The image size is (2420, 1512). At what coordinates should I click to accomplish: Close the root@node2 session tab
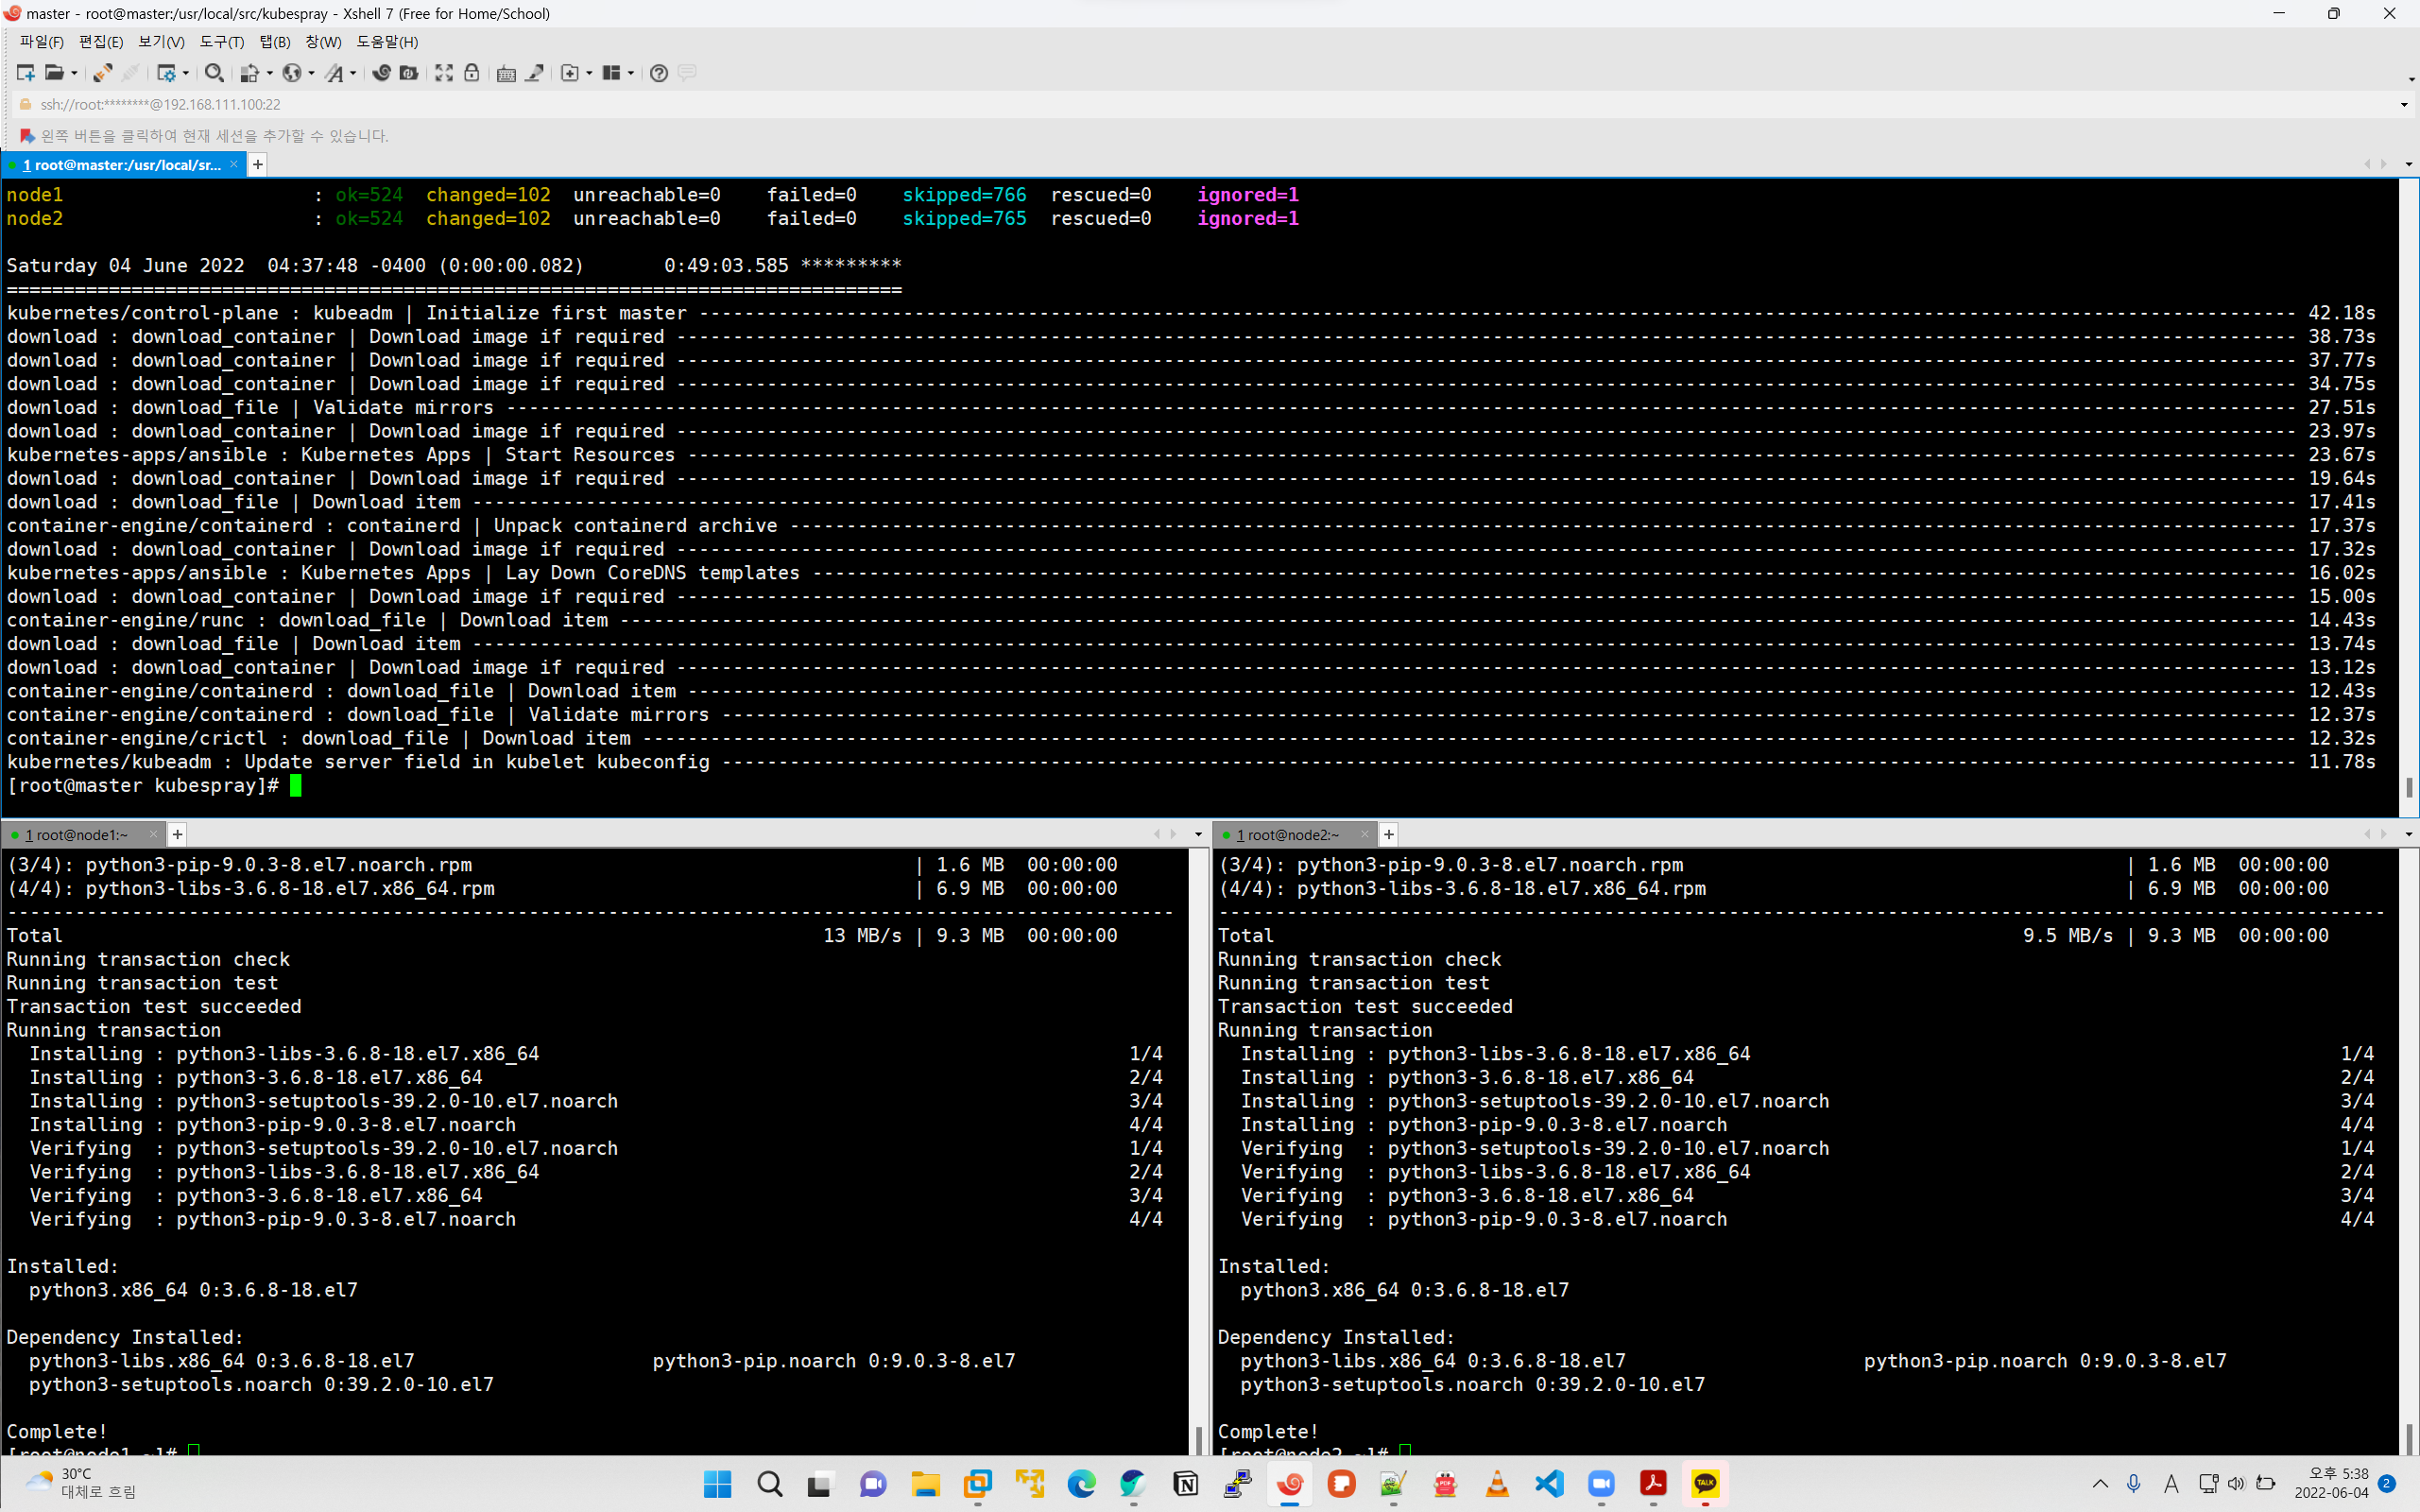[x=1364, y=834]
